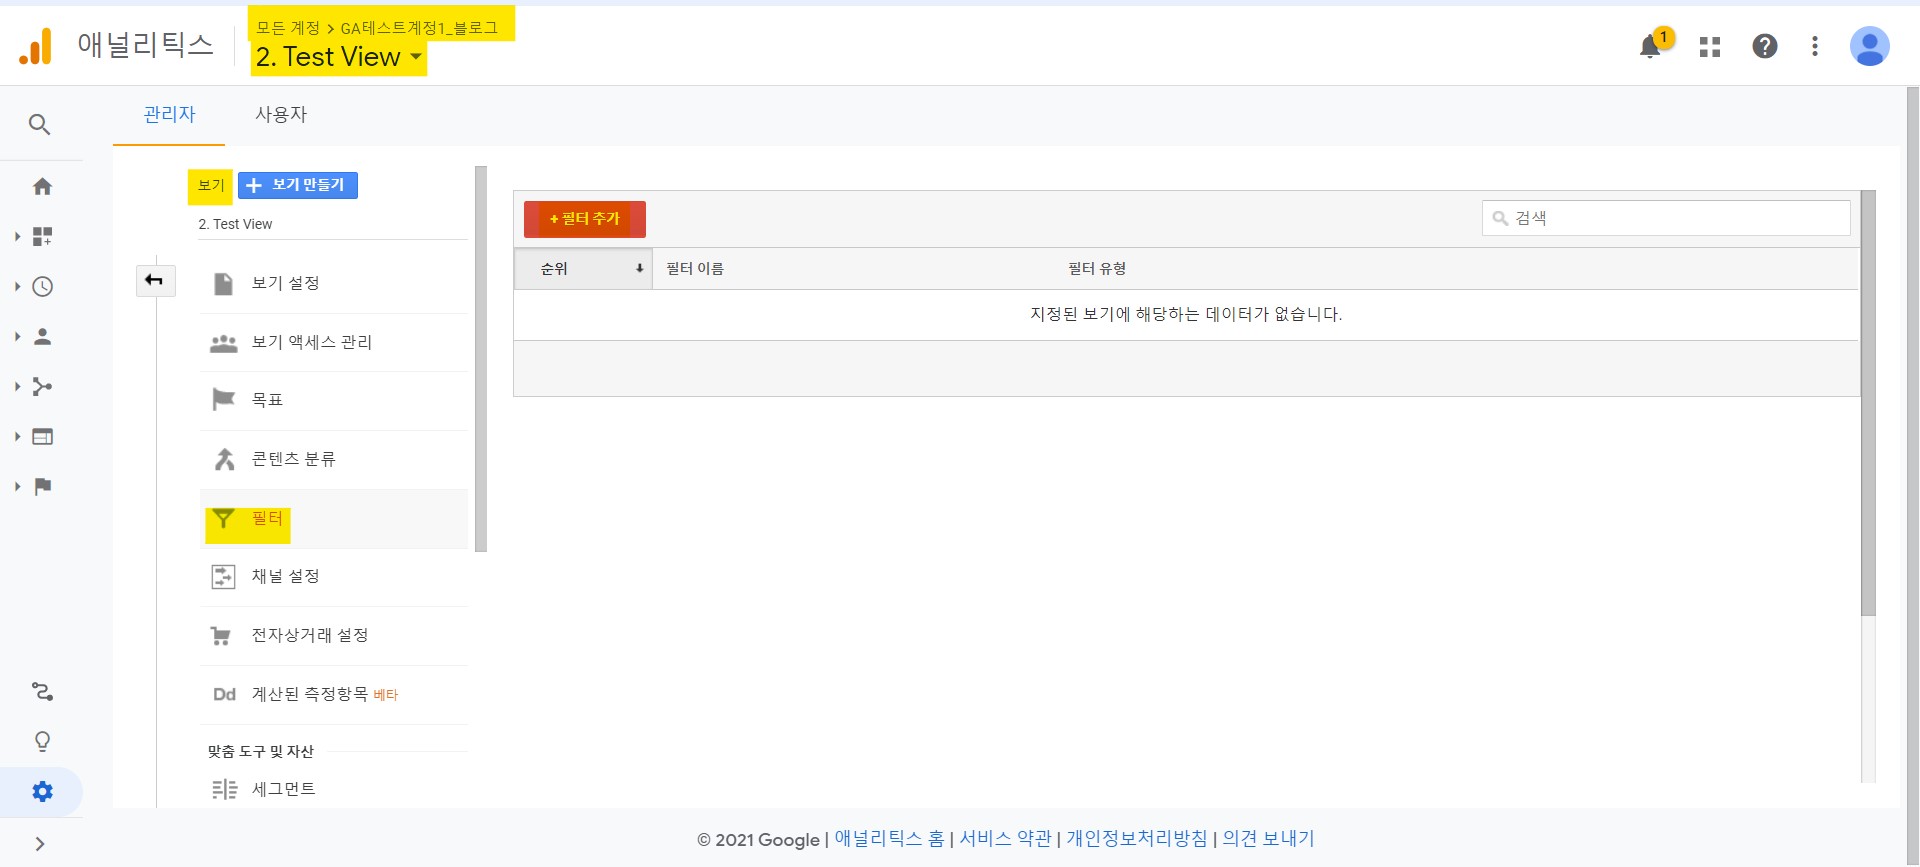Open the Google apps grid
The image size is (1920, 867).
pos(1710,47)
